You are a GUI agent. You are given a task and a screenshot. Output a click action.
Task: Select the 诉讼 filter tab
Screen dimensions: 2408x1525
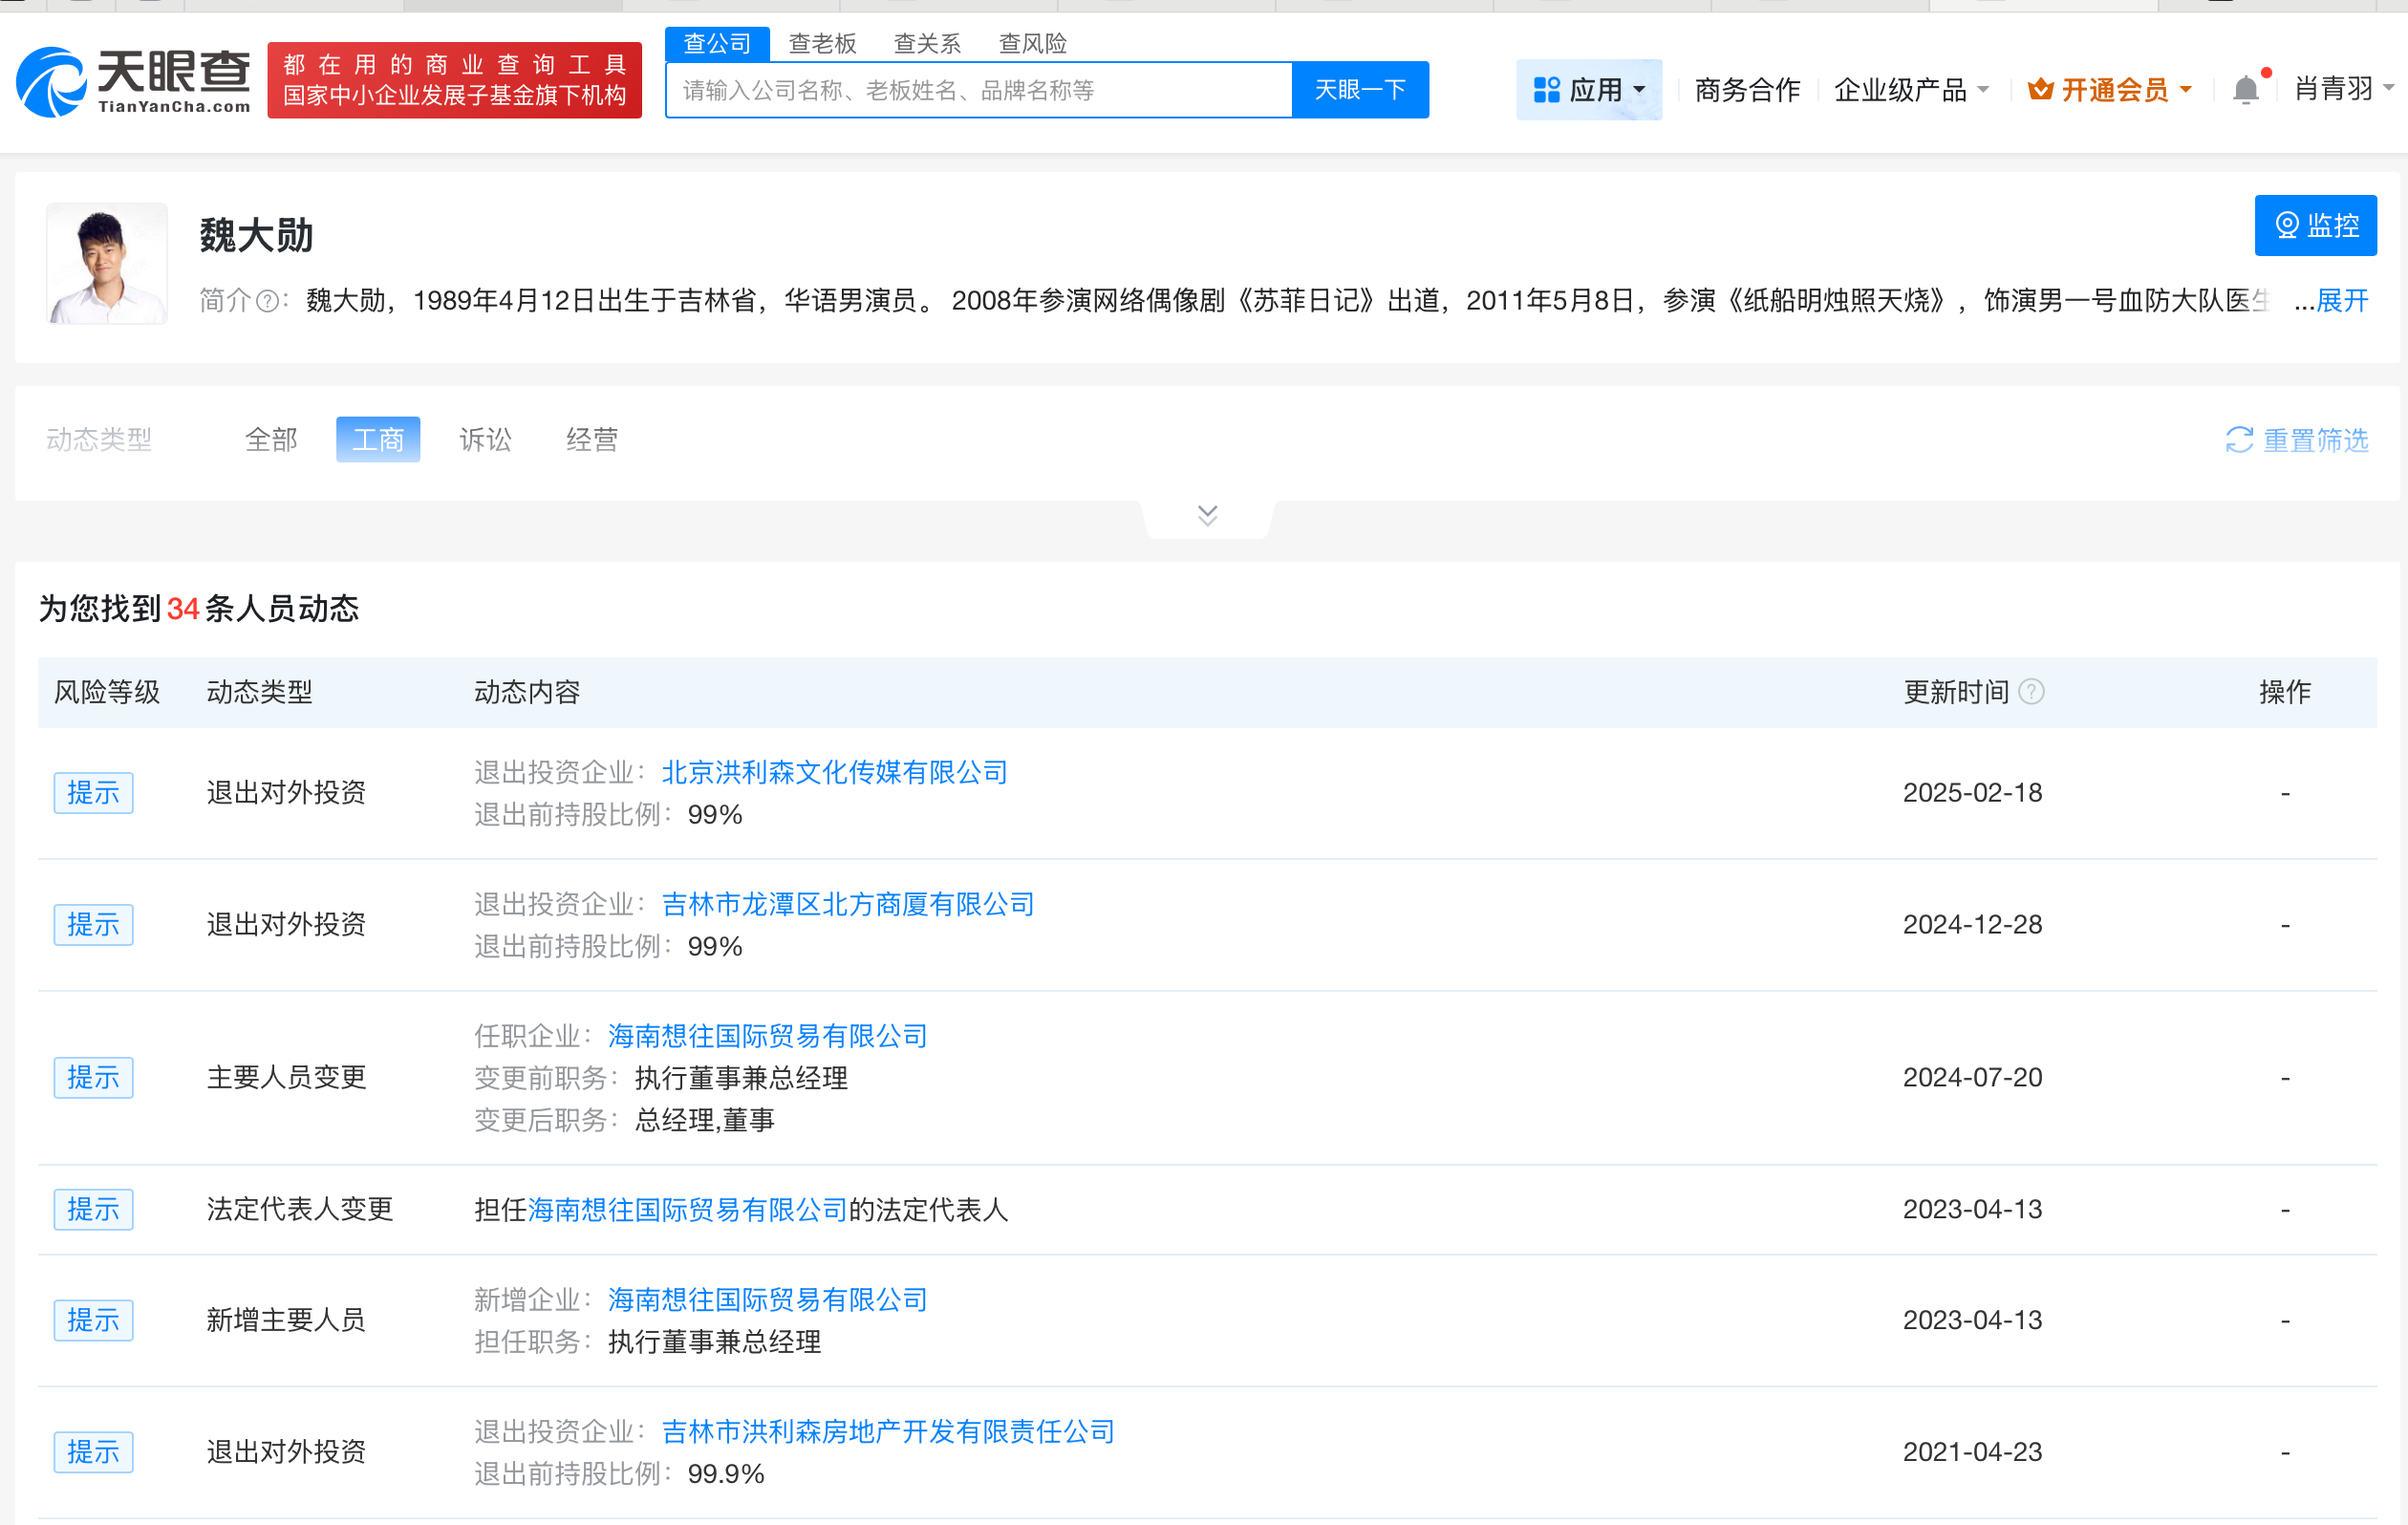pyautogui.click(x=486, y=440)
